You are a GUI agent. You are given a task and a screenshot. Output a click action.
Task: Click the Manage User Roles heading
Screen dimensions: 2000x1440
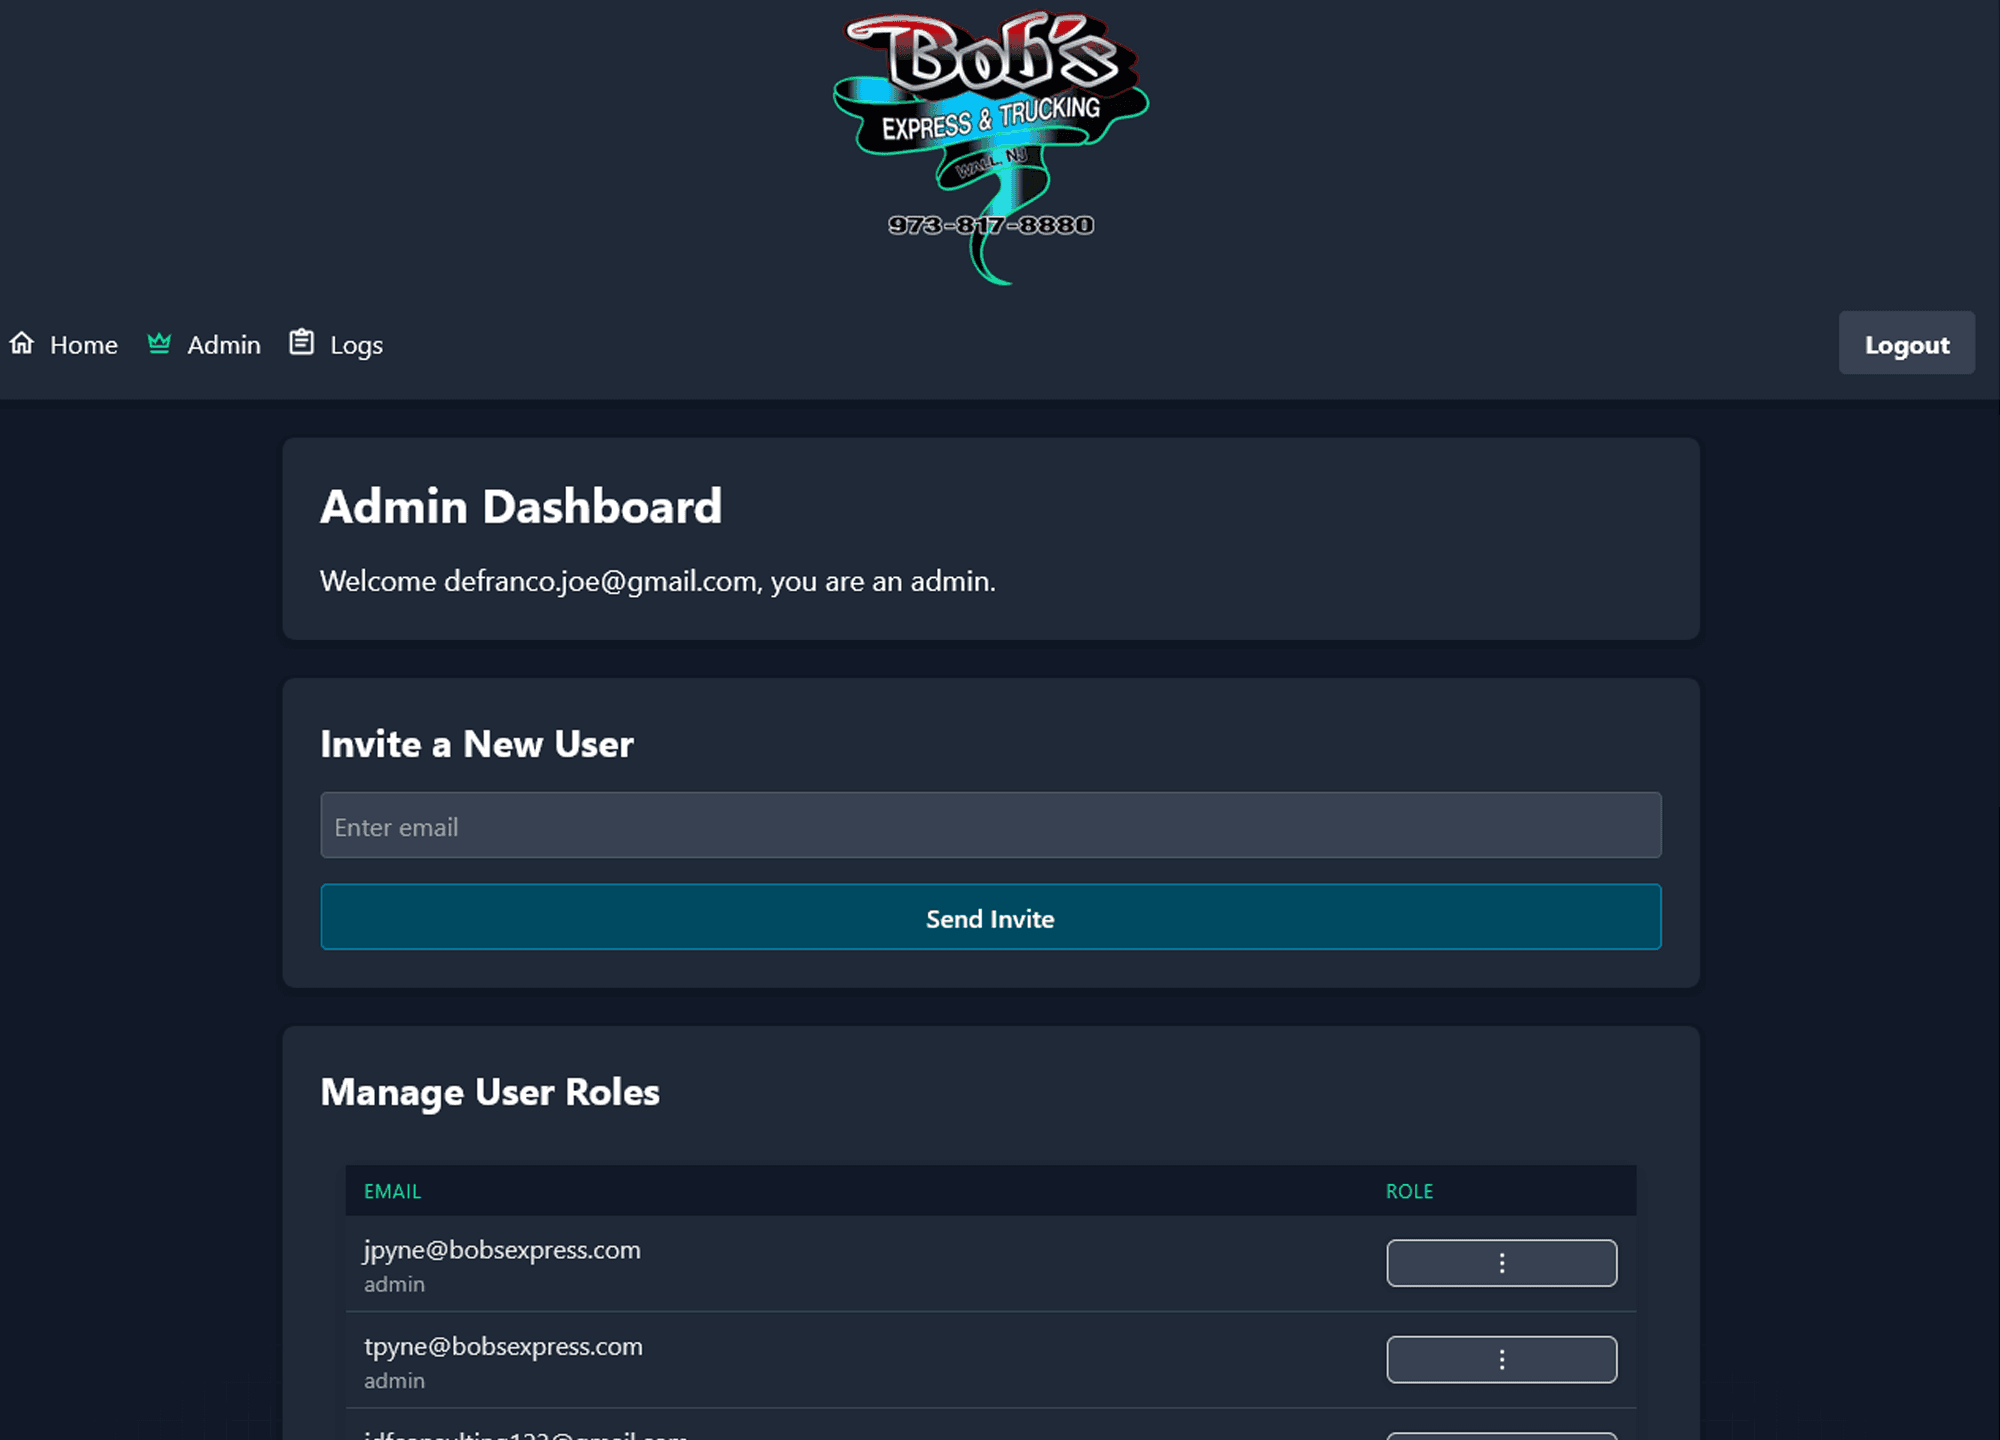tap(490, 1092)
